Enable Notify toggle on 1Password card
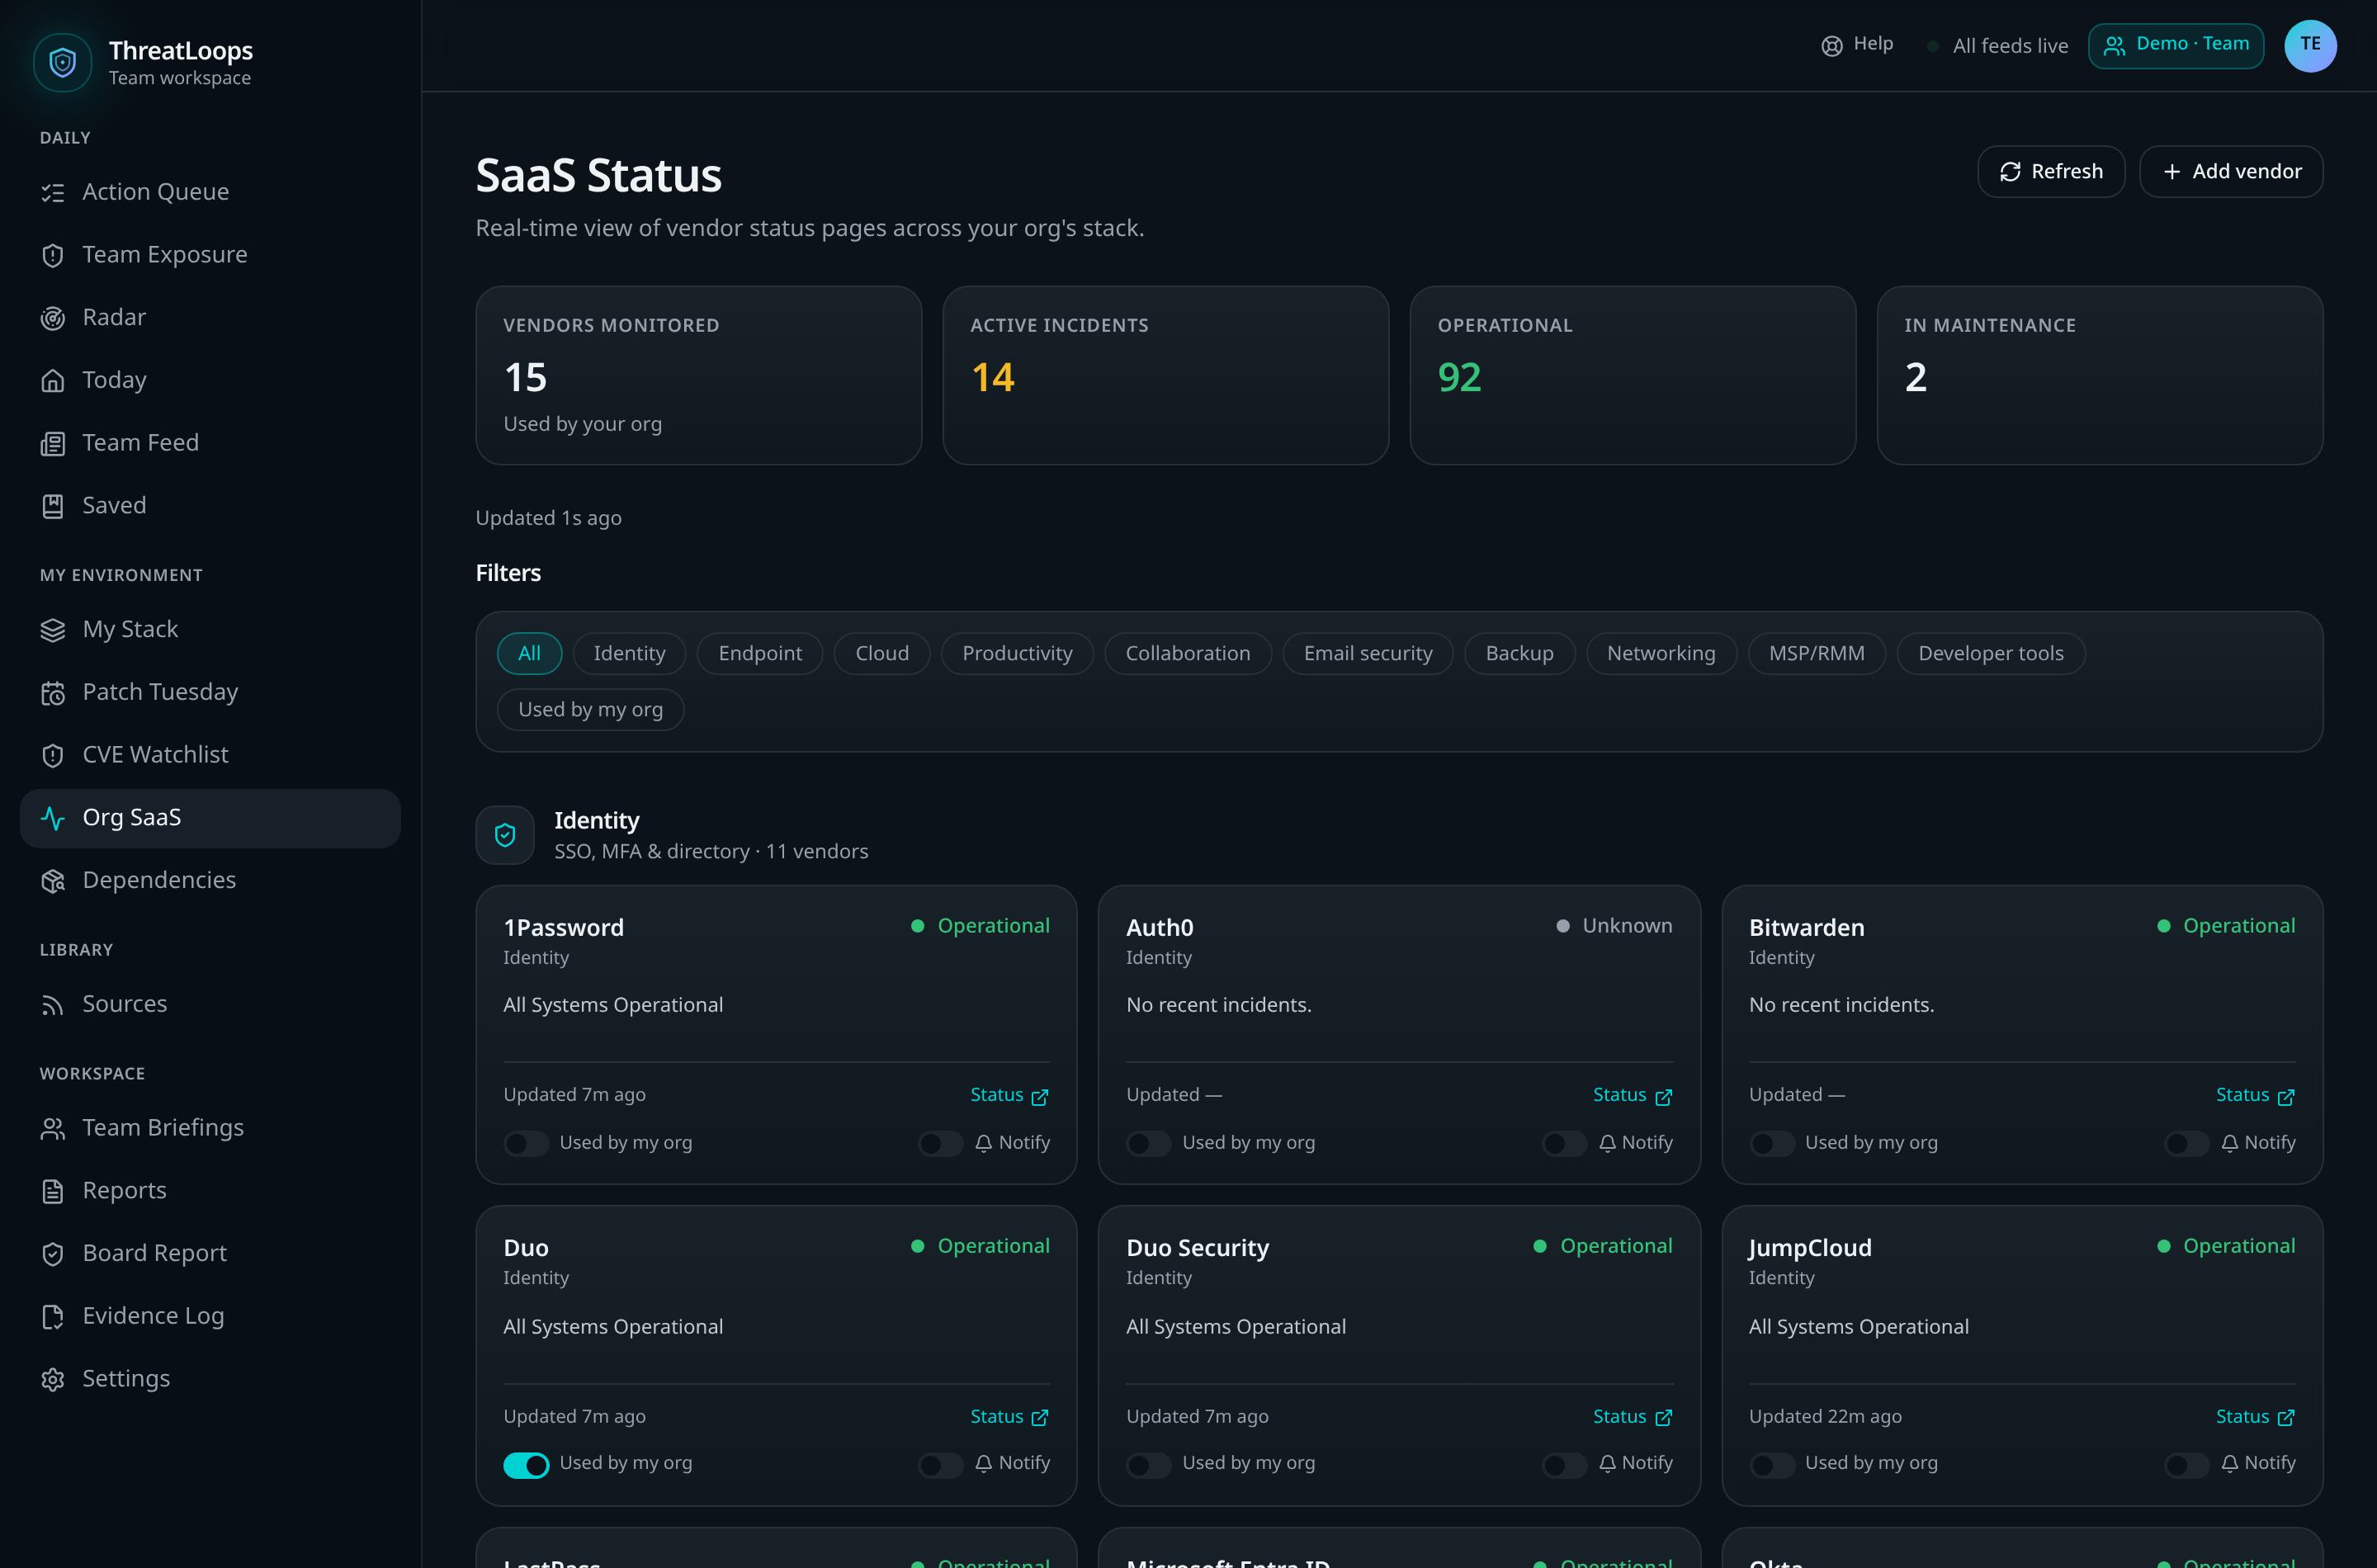 (x=941, y=1144)
